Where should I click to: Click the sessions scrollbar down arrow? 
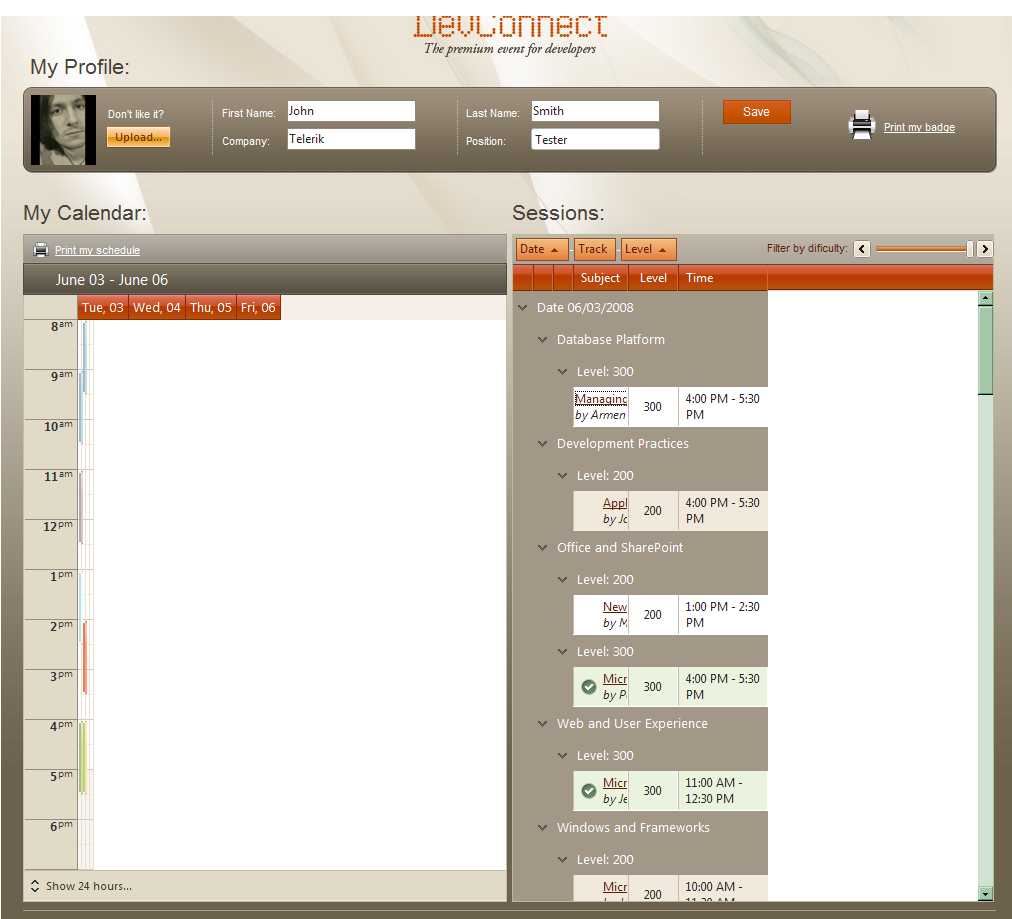[x=985, y=894]
